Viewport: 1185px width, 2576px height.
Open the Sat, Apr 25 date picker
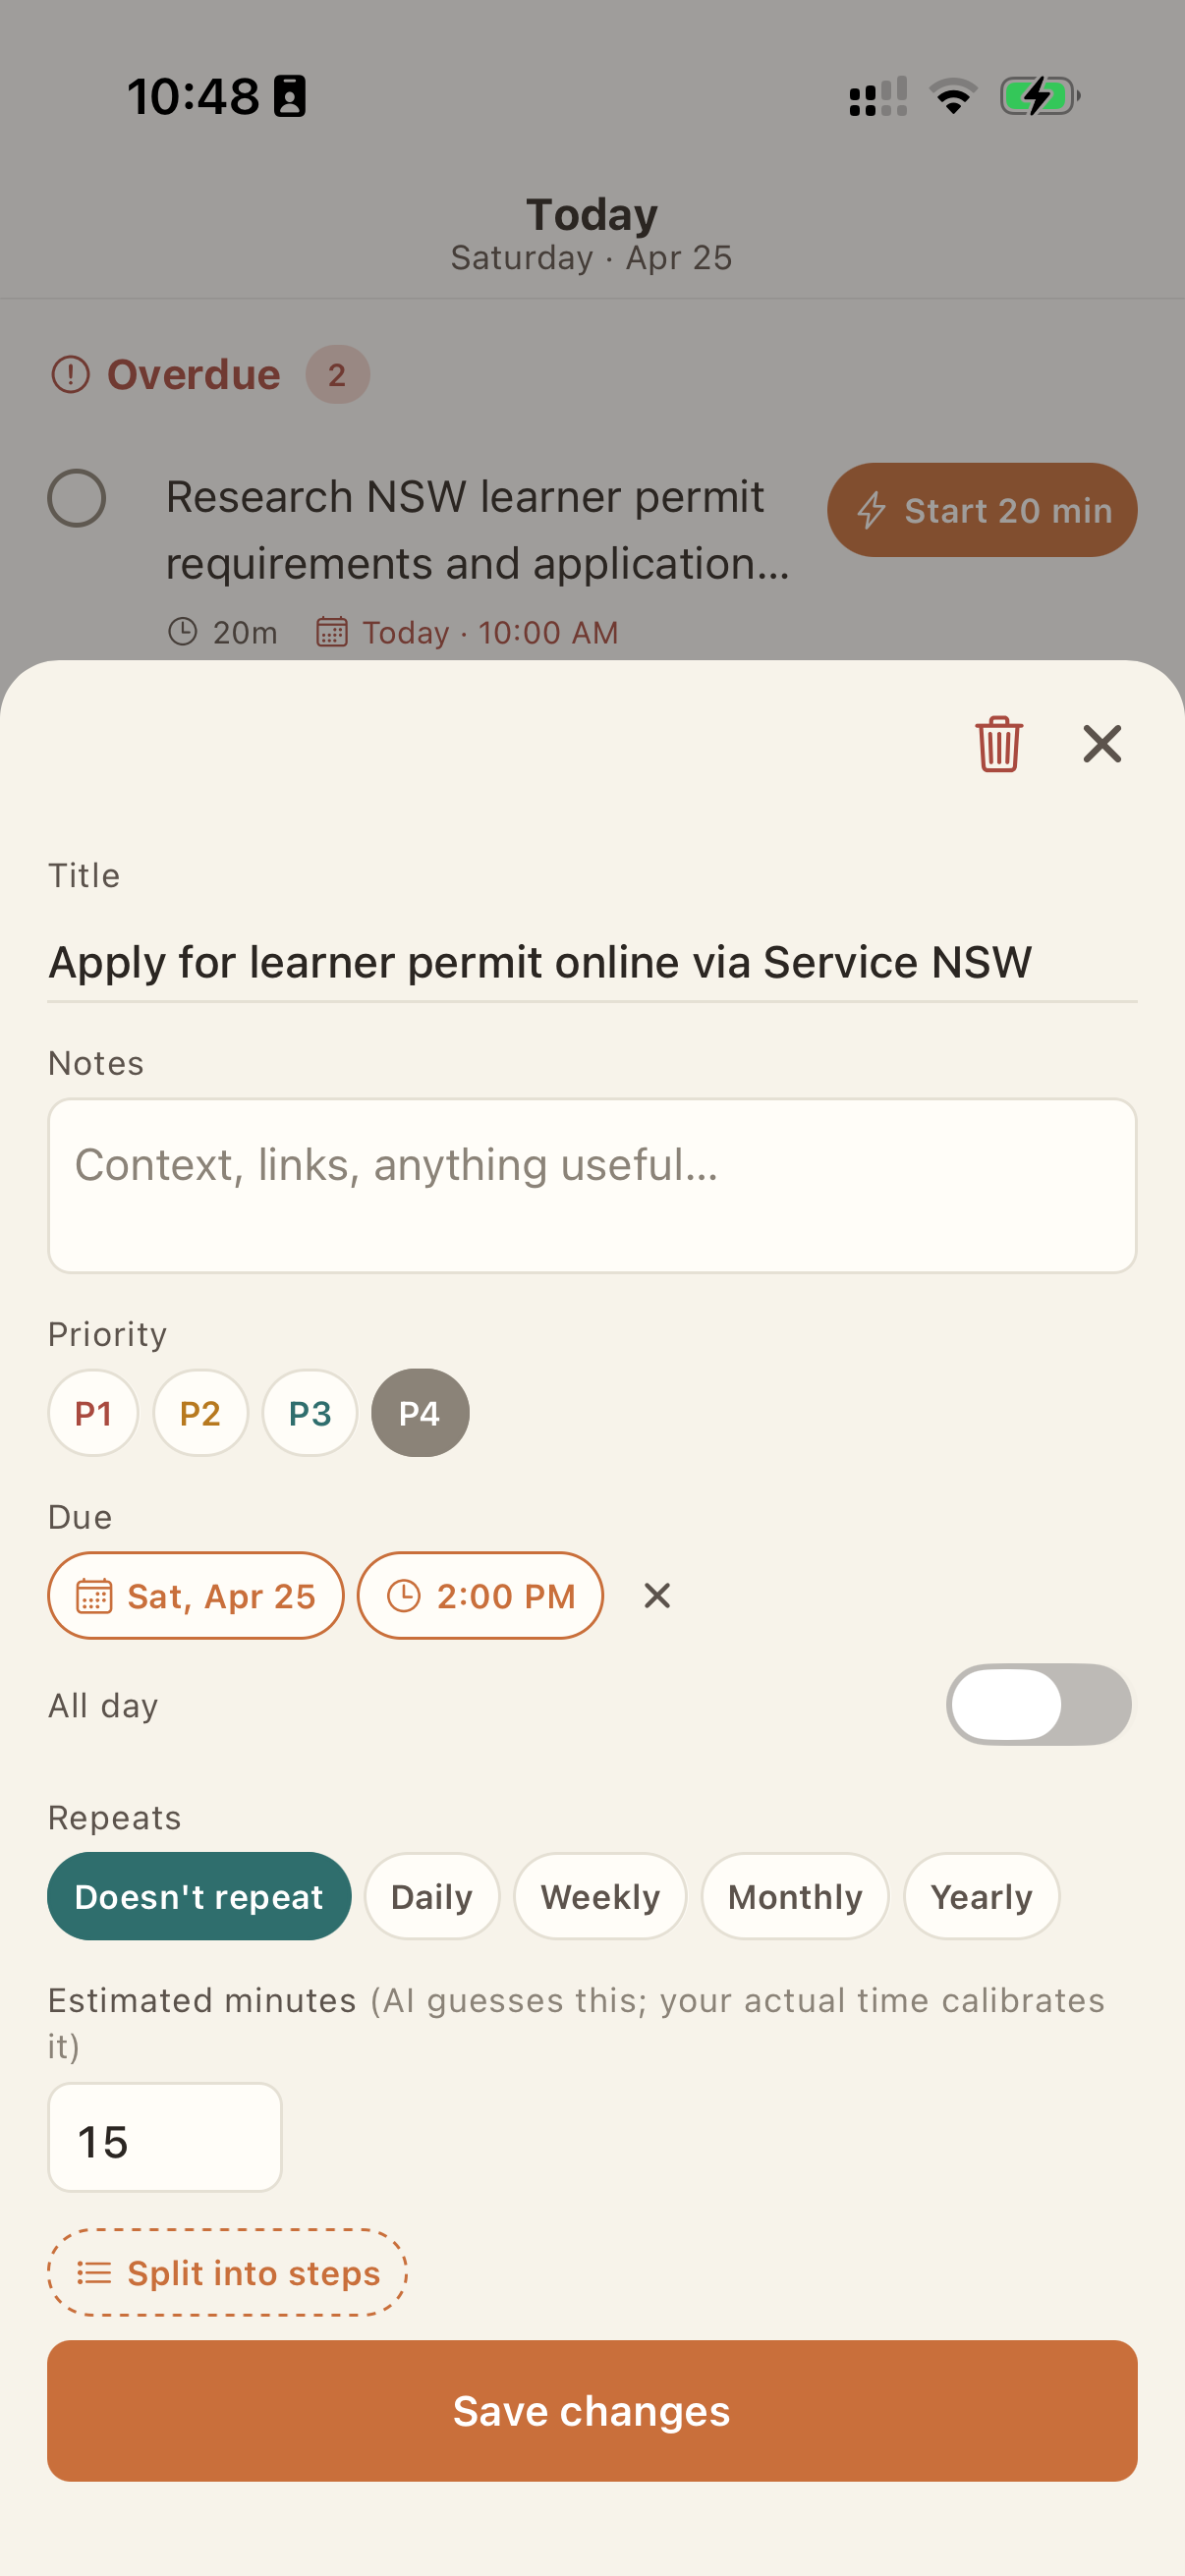tap(196, 1596)
